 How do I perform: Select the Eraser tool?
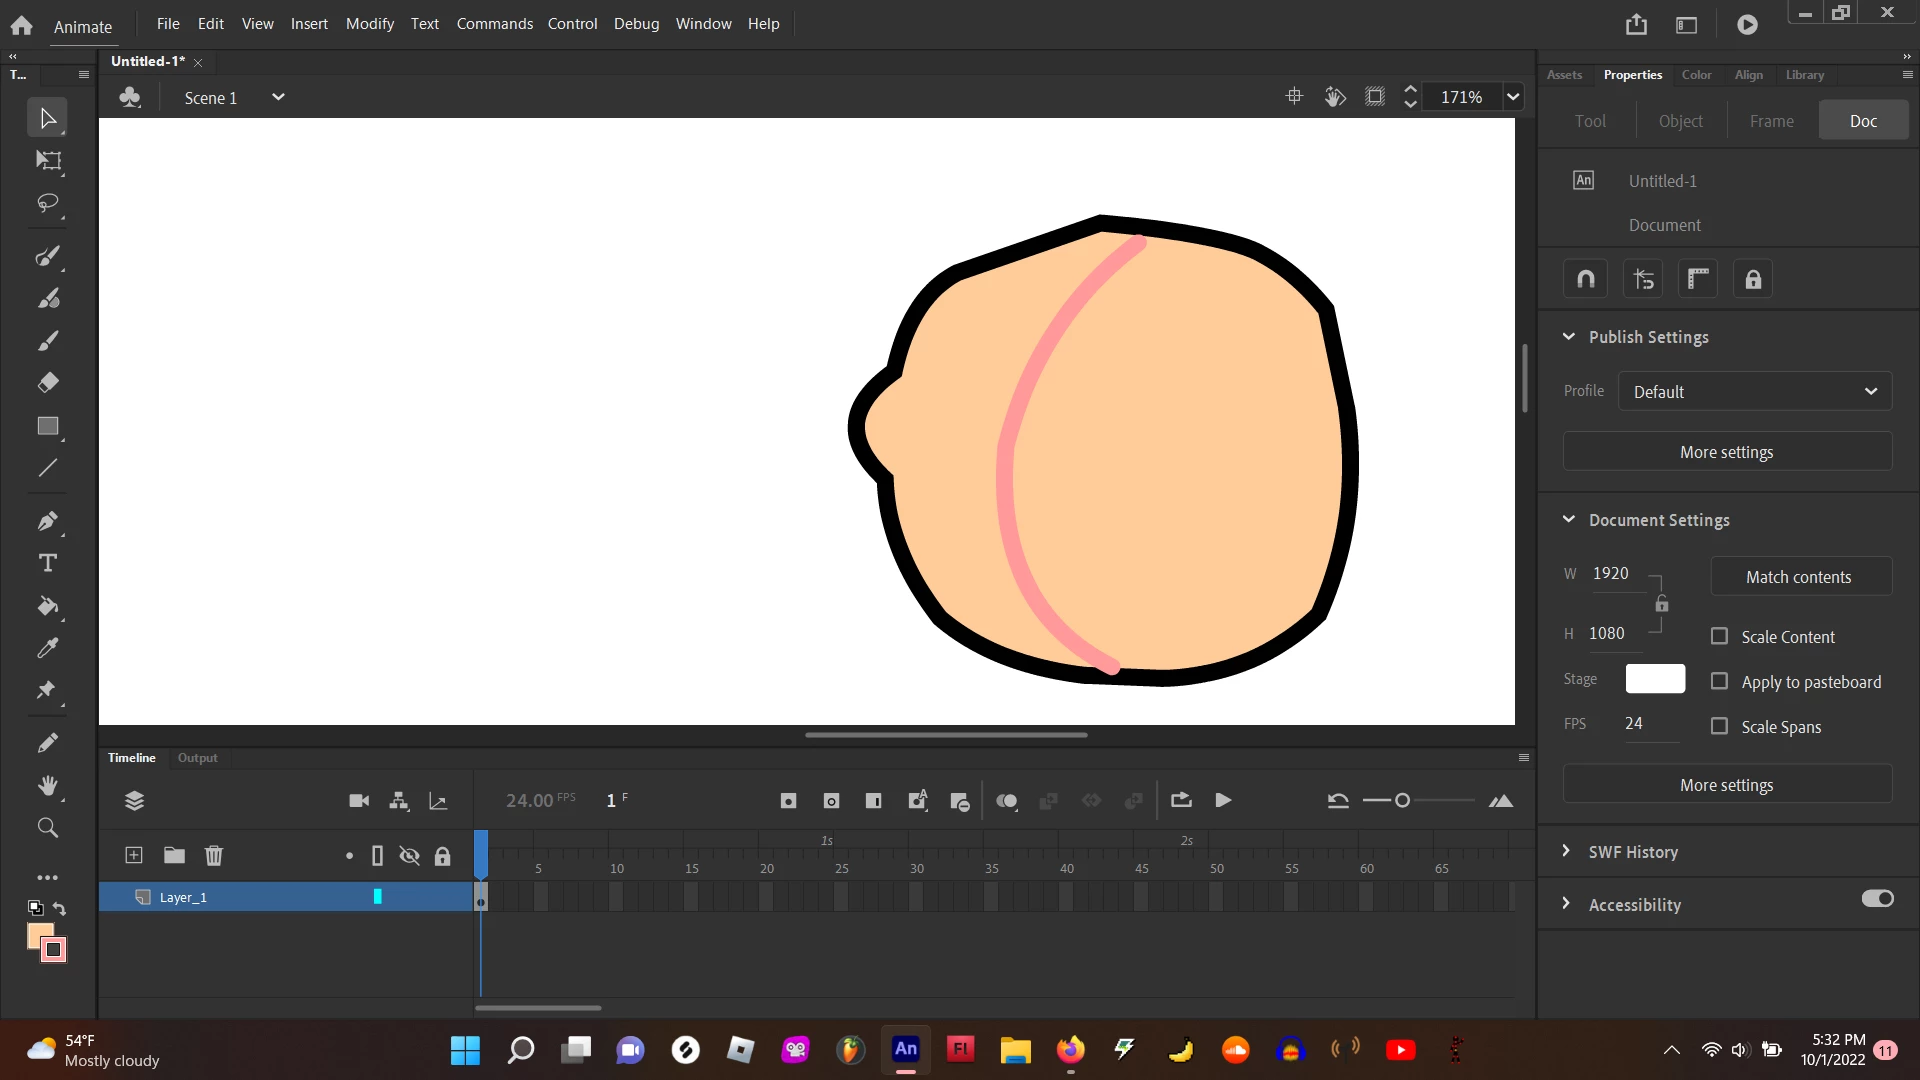[48, 383]
